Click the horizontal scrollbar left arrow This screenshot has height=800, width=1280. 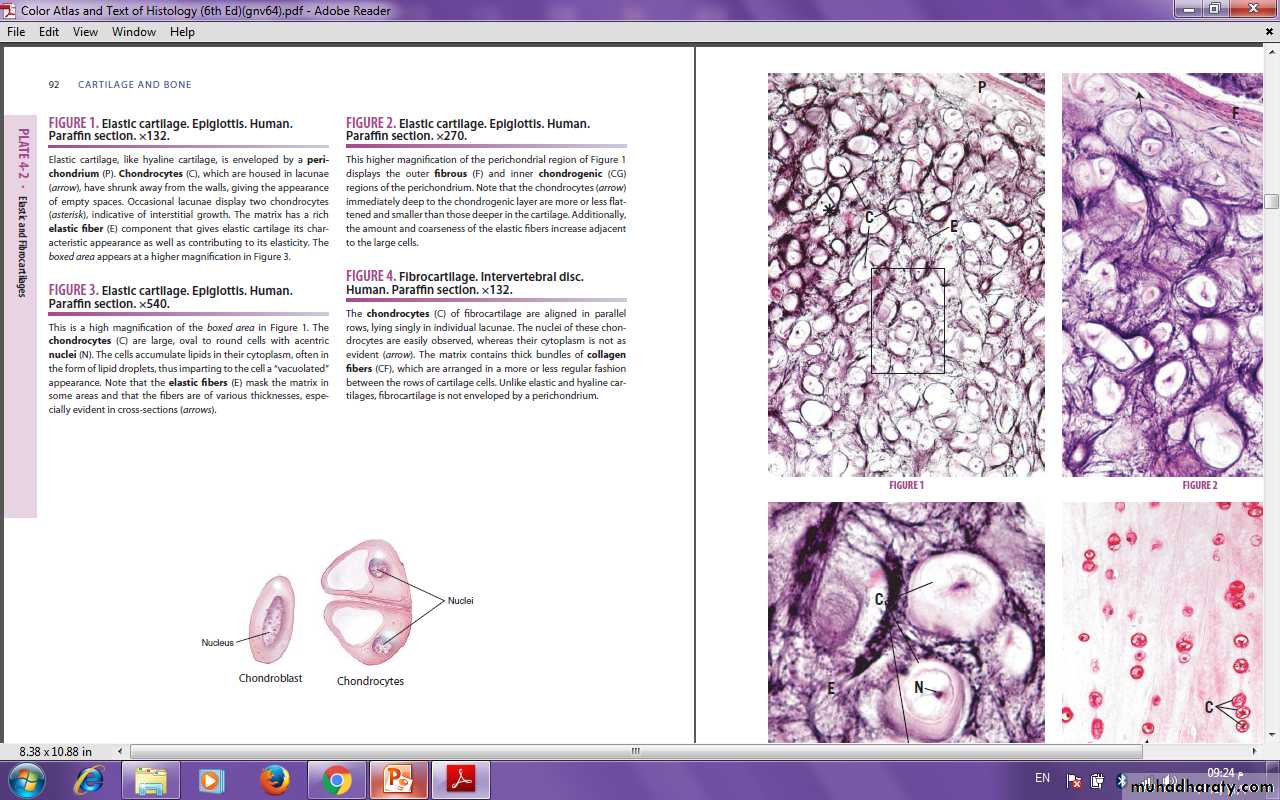(122, 751)
